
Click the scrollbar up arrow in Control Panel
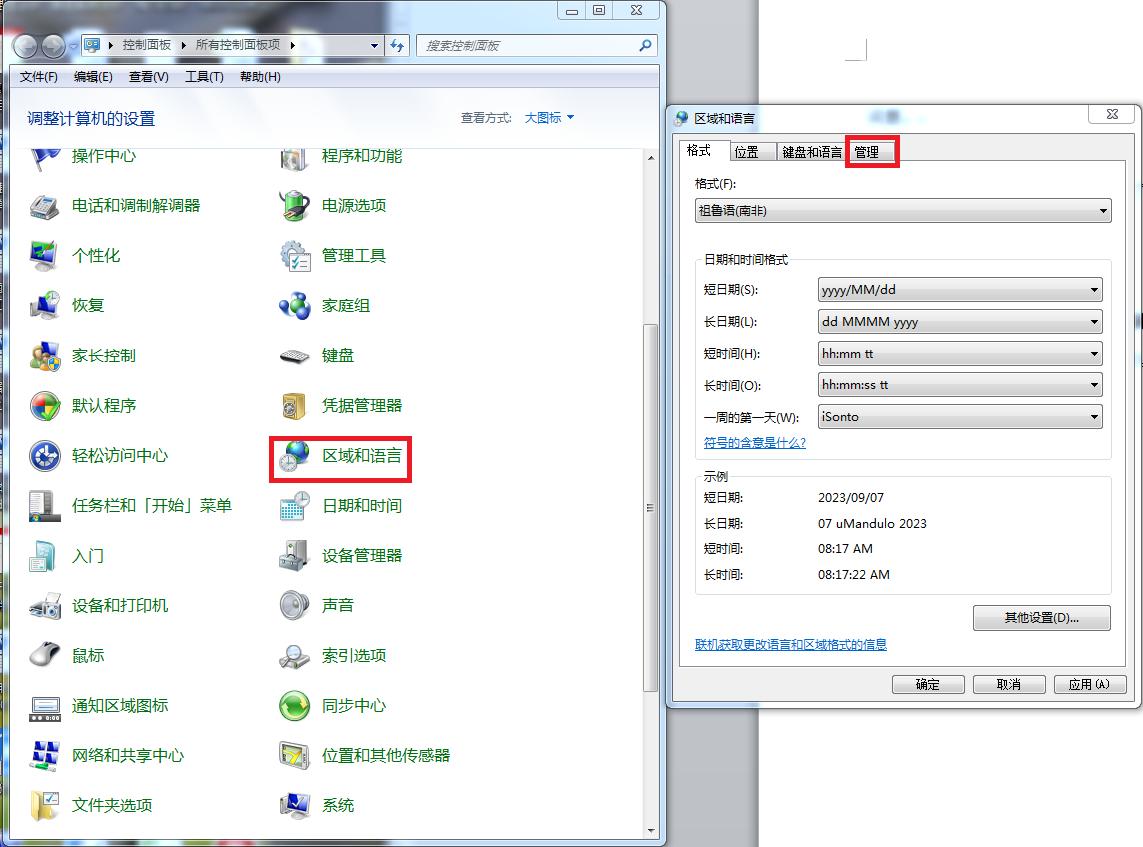click(650, 157)
